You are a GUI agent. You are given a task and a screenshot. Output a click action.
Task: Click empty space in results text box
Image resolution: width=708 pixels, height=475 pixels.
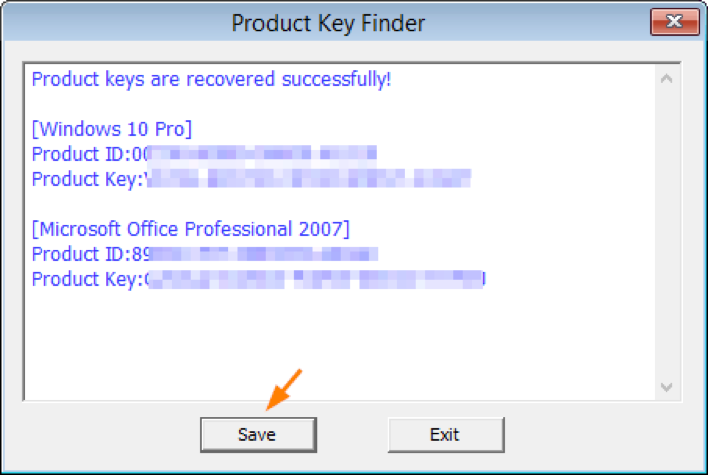pos(339,343)
